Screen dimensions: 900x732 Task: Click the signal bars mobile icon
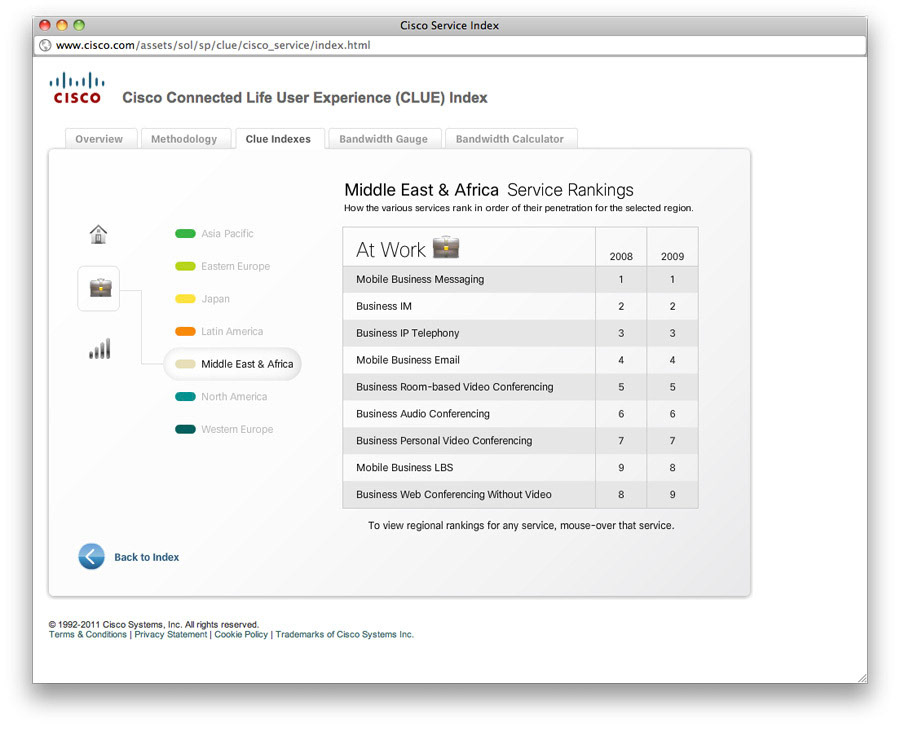point(99,349)
